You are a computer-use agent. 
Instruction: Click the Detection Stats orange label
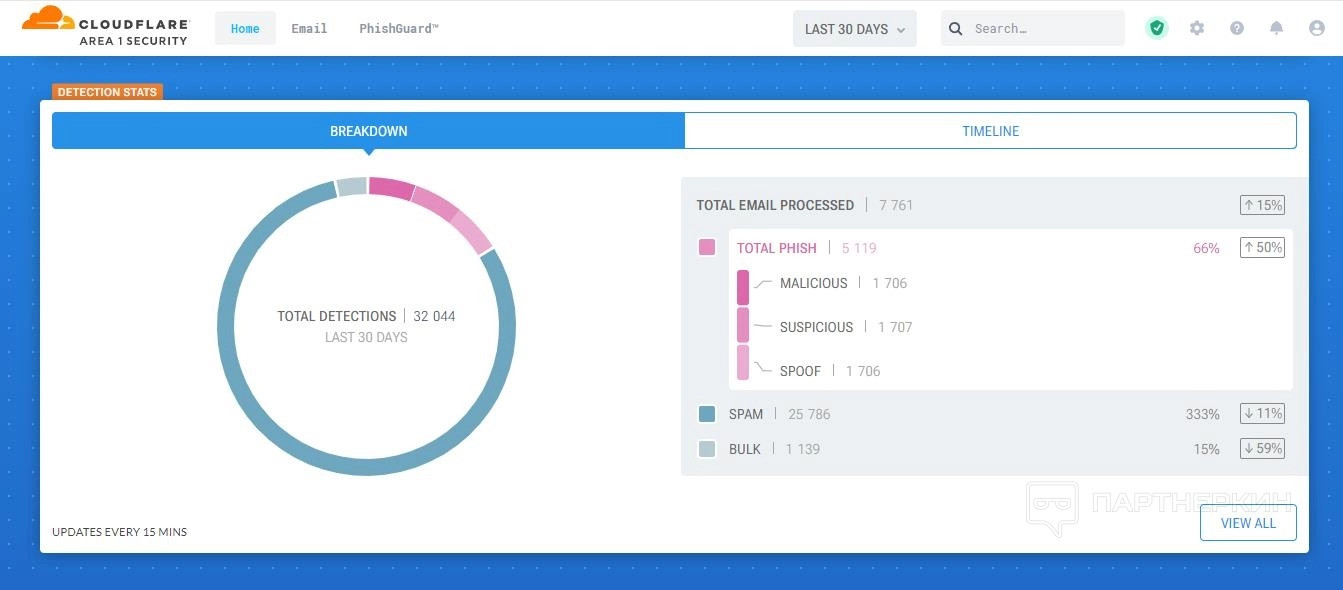click(x=107, y=92)
